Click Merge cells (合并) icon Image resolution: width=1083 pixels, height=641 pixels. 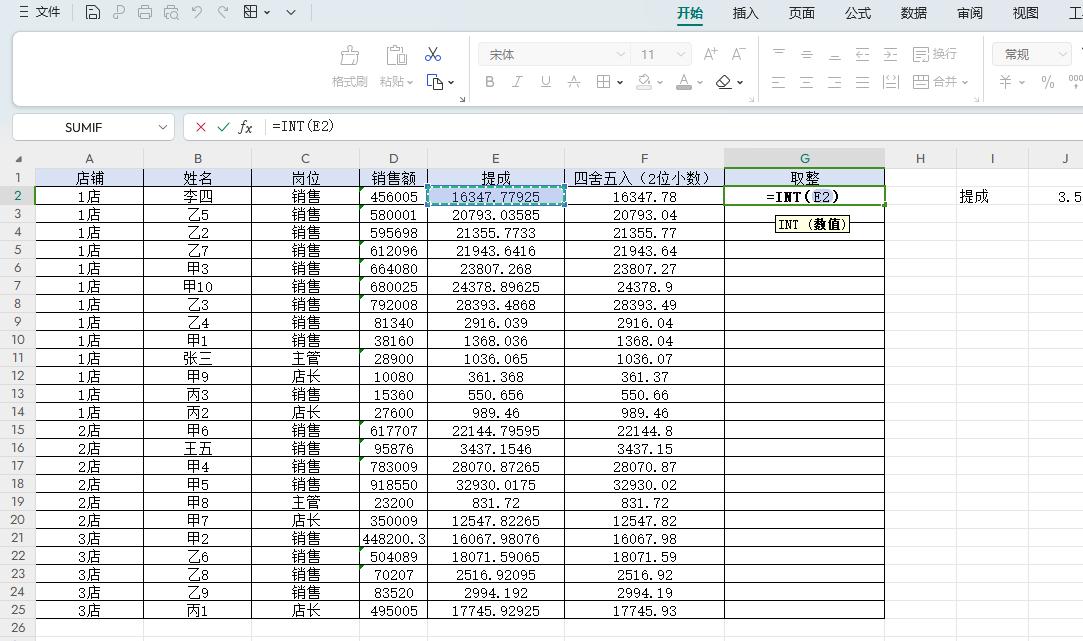(x=921, y=82)
